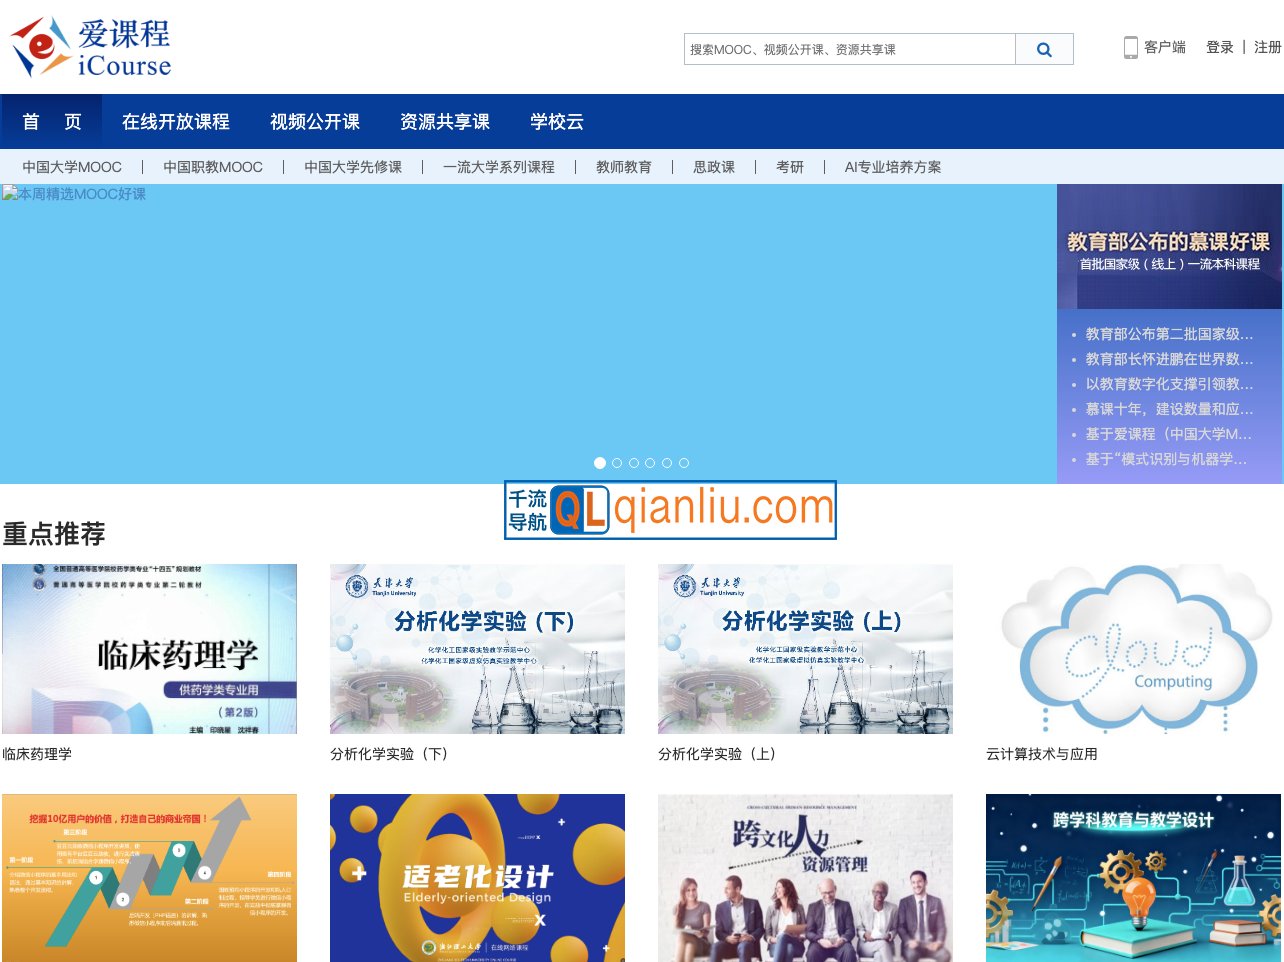Open the AI专业培养方案 link
Viewport: 1284px width, 962px height.
pyautogui.click(x=893, y=167)
